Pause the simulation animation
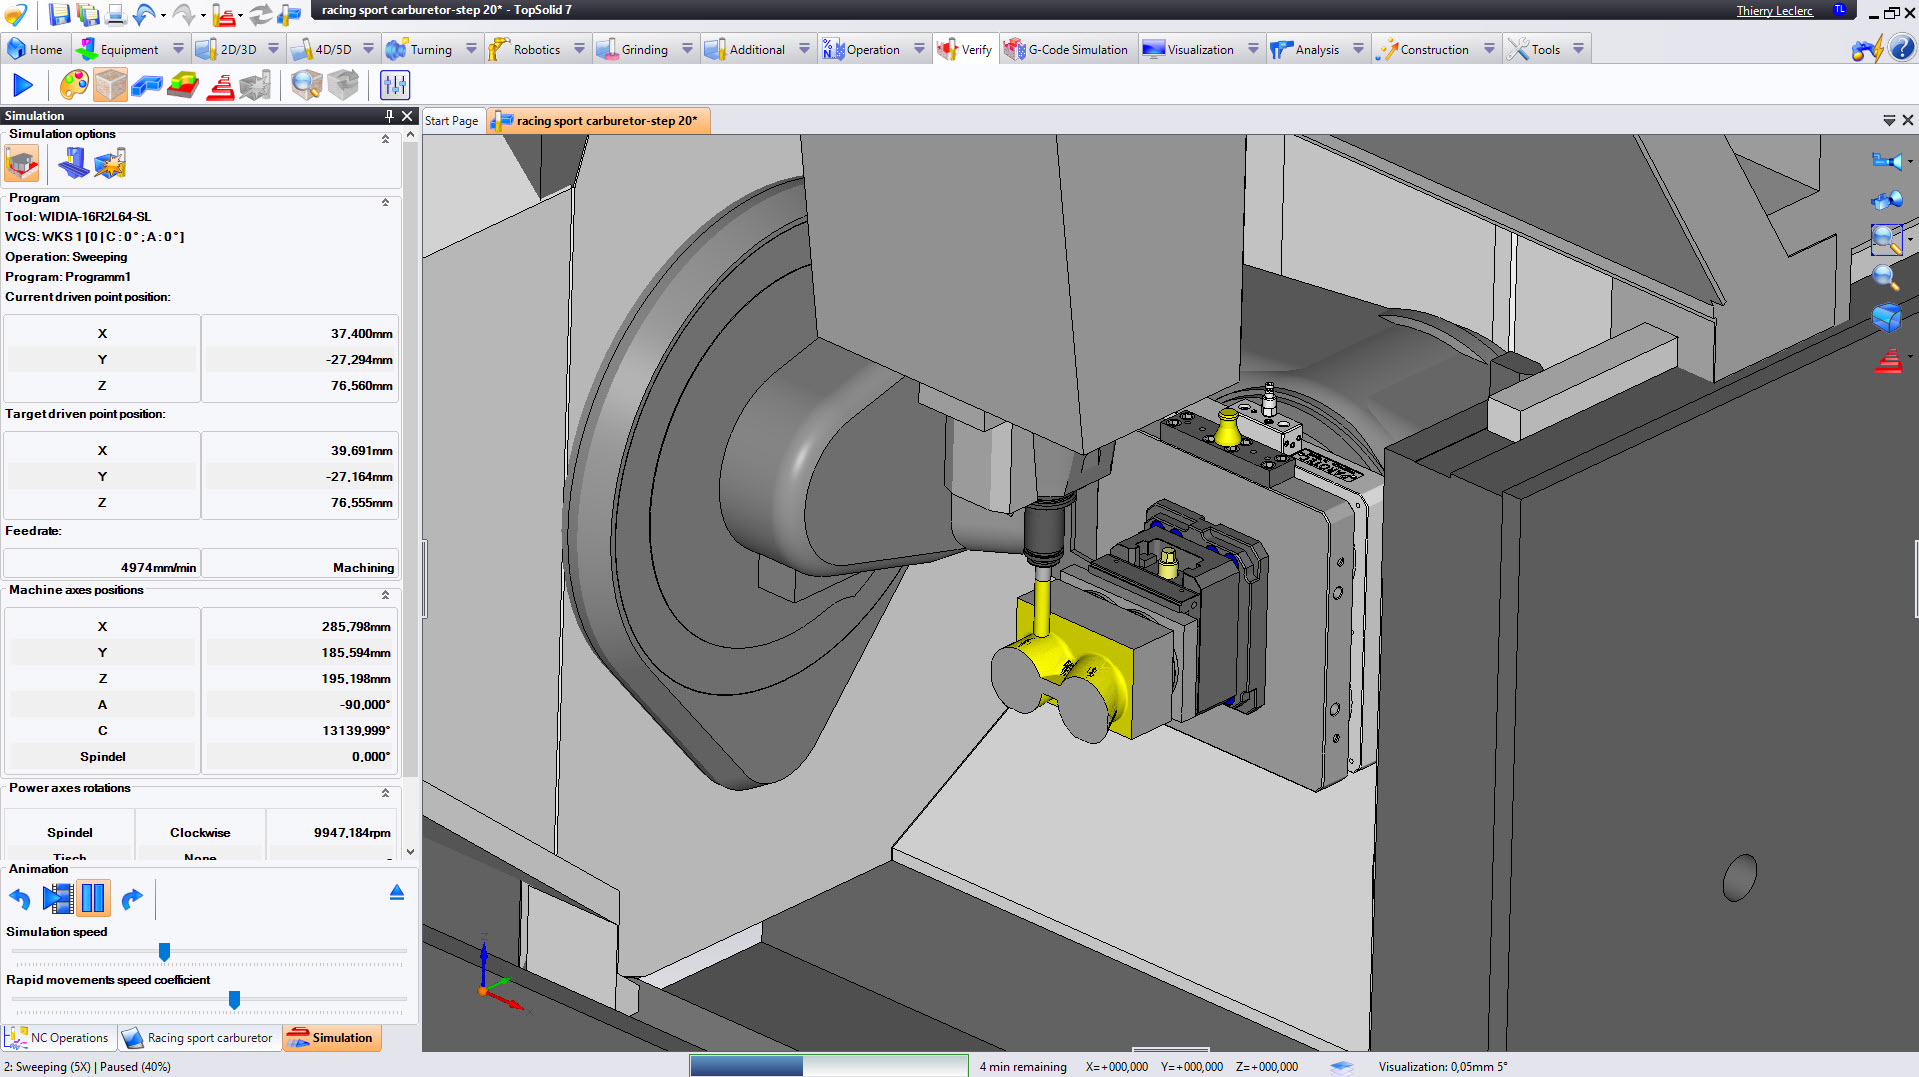 coord(92,898)
